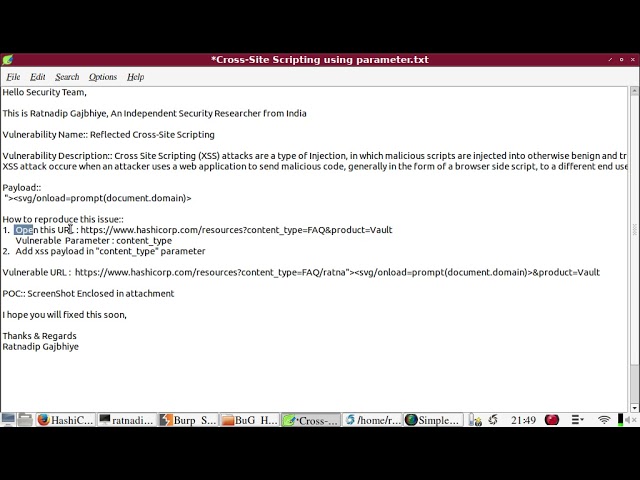Click the scrollbar down arrow
Image resolution: width=640 pixels, height=480 pixels.
634,408
